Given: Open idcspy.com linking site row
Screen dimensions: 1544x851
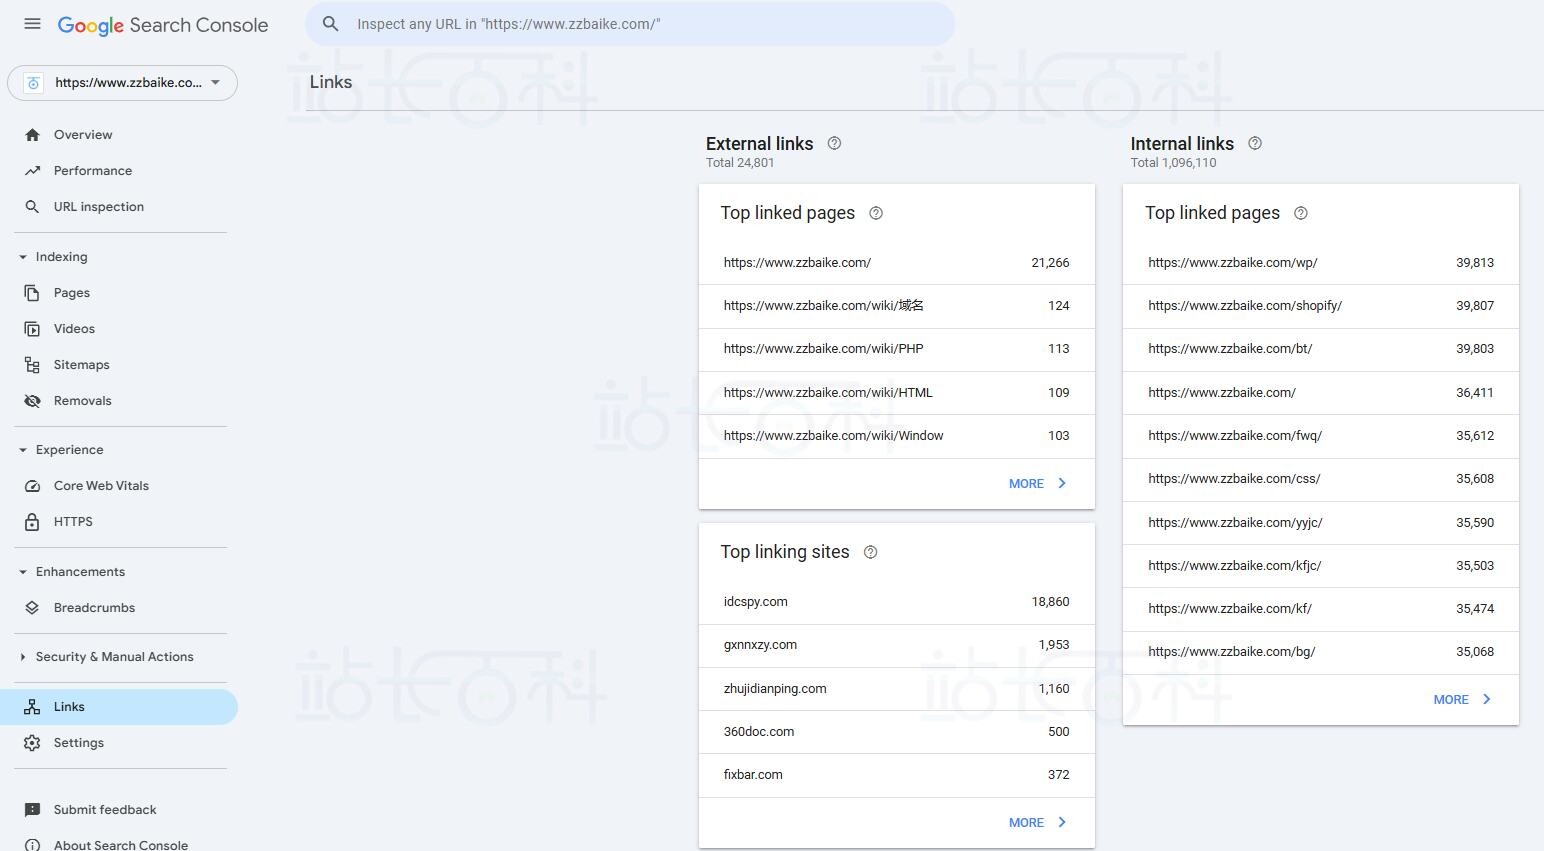Looking at the screenshot, I should coord(897,602).
